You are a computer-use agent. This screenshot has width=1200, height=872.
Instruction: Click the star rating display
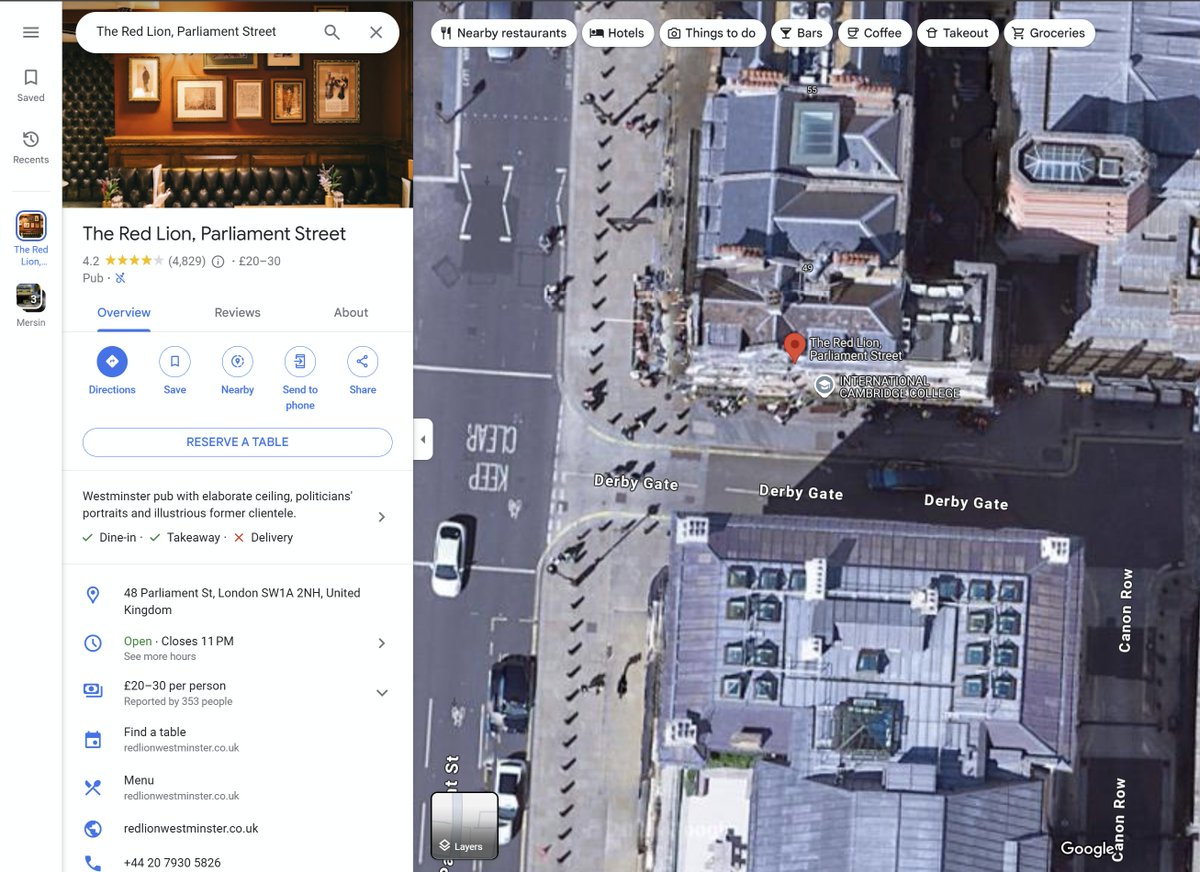point(134,261)
